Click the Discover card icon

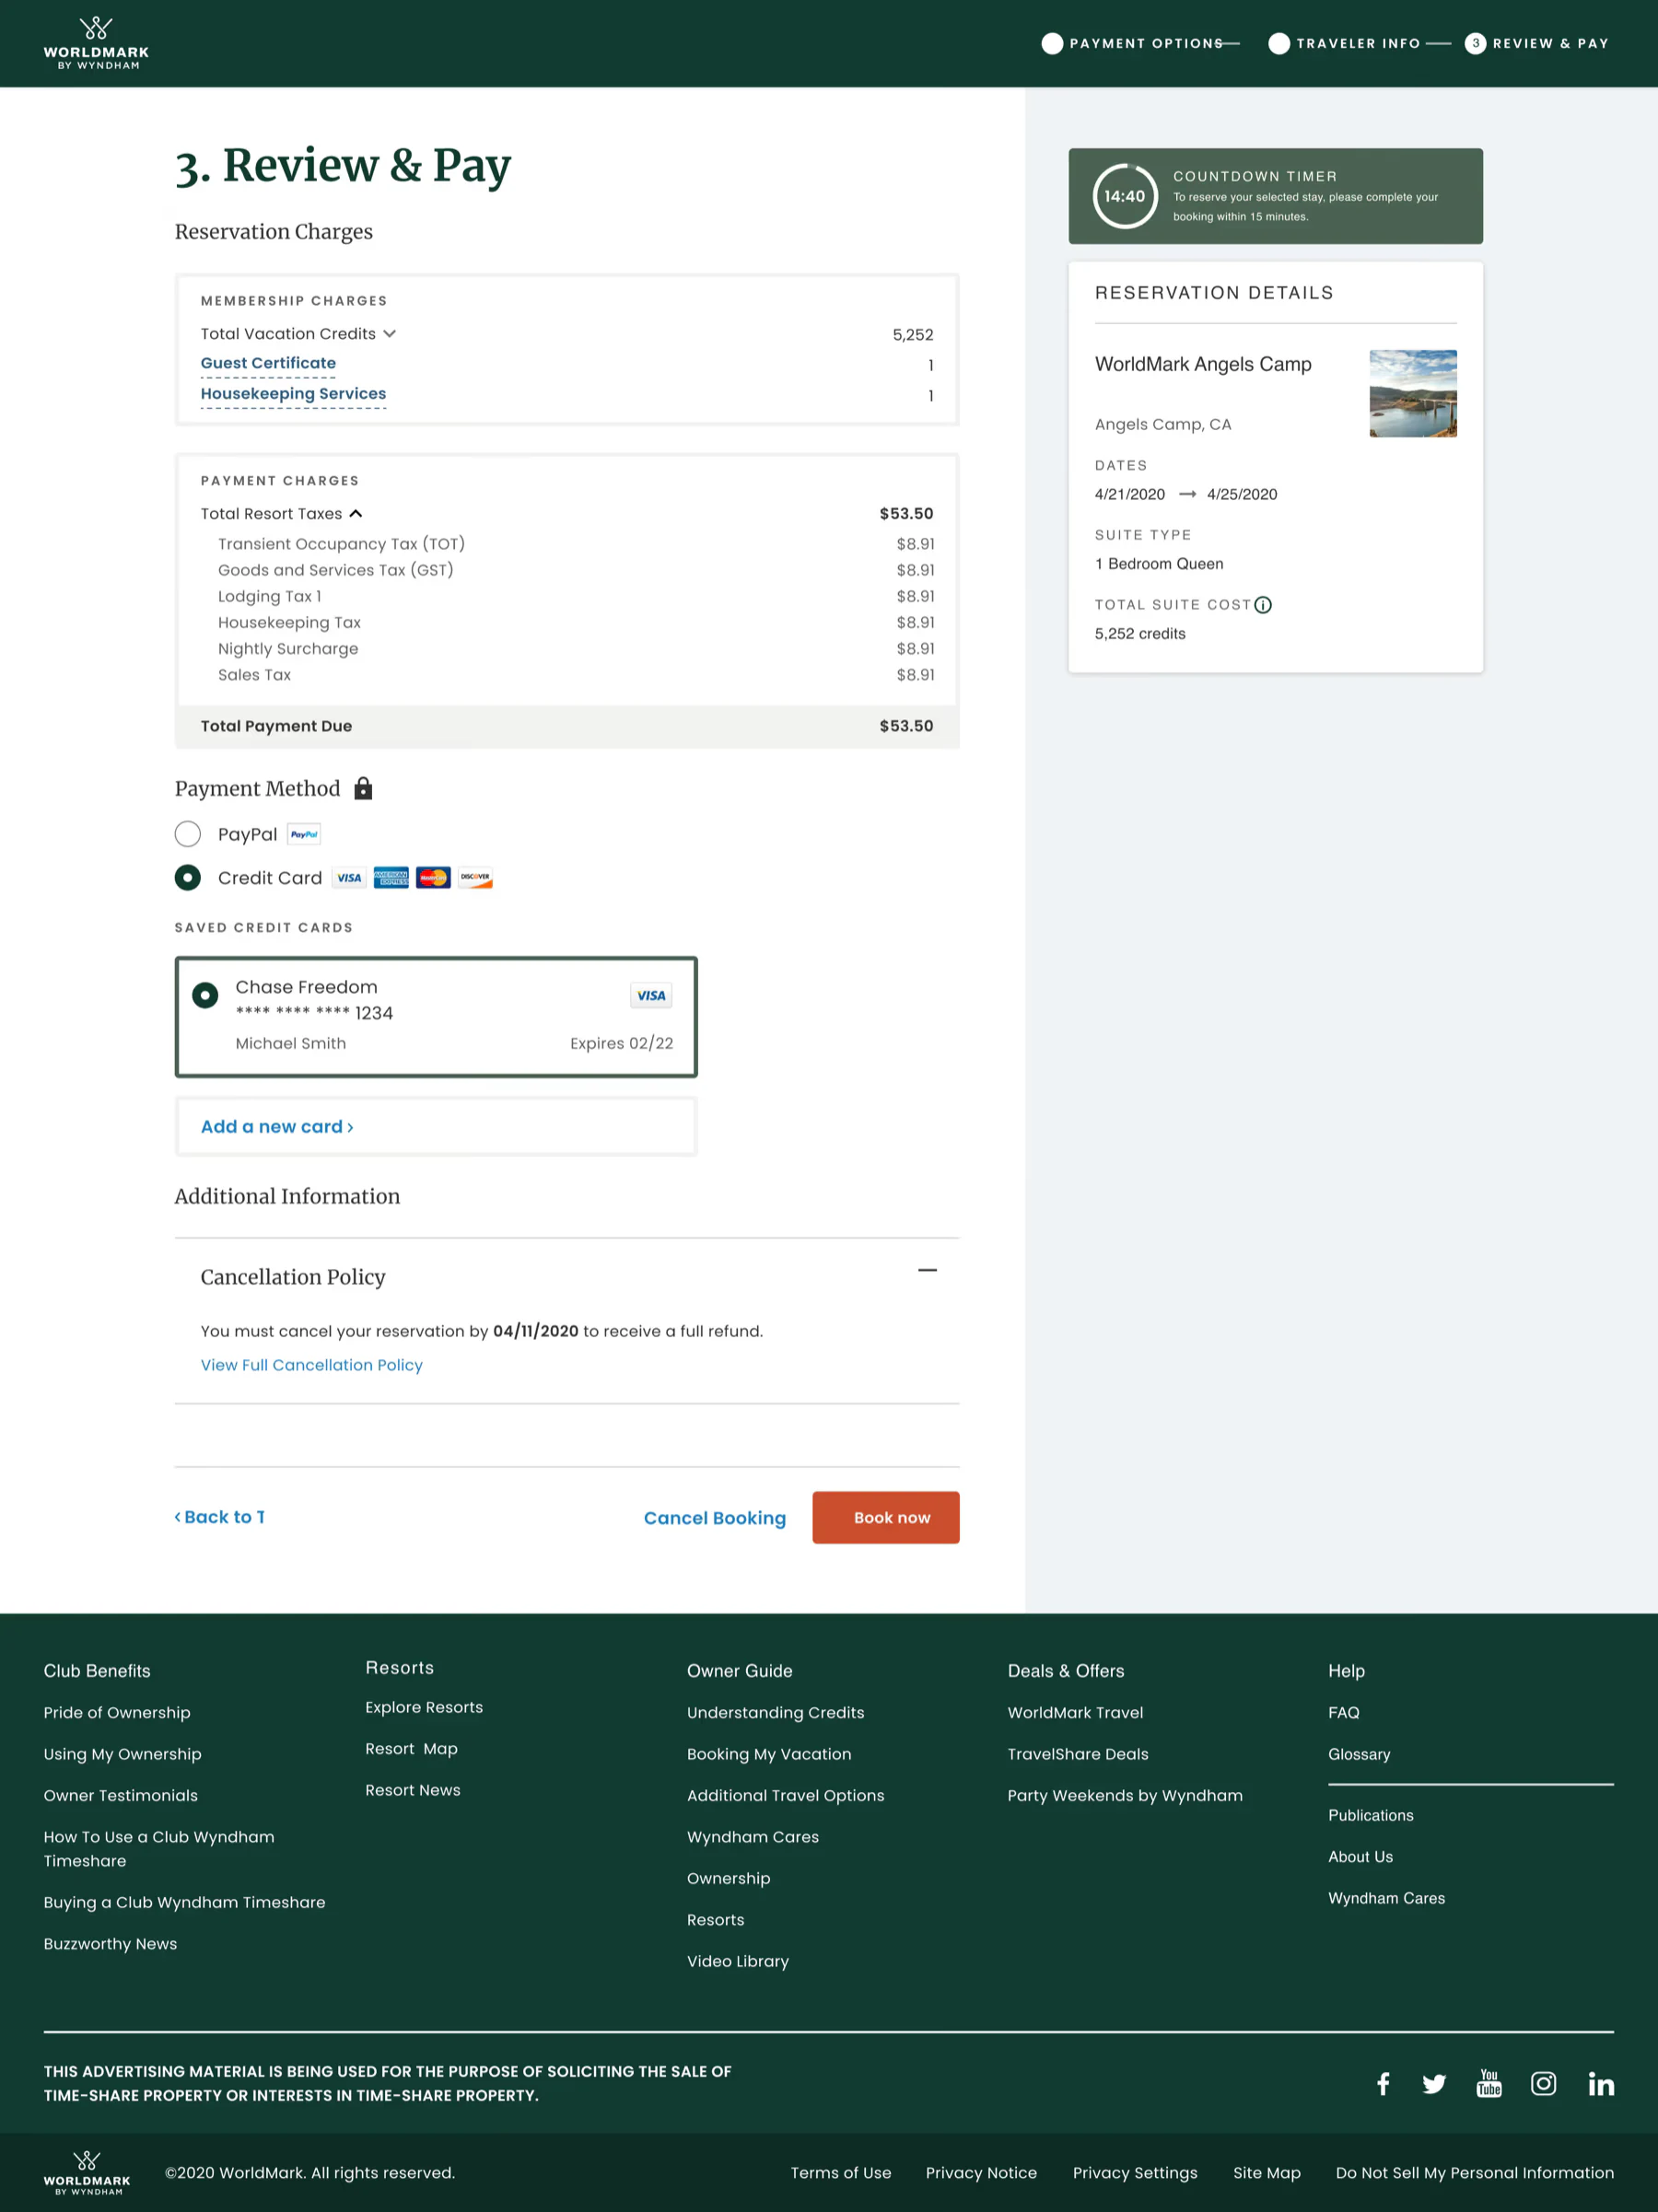click(x=475, y=878)
